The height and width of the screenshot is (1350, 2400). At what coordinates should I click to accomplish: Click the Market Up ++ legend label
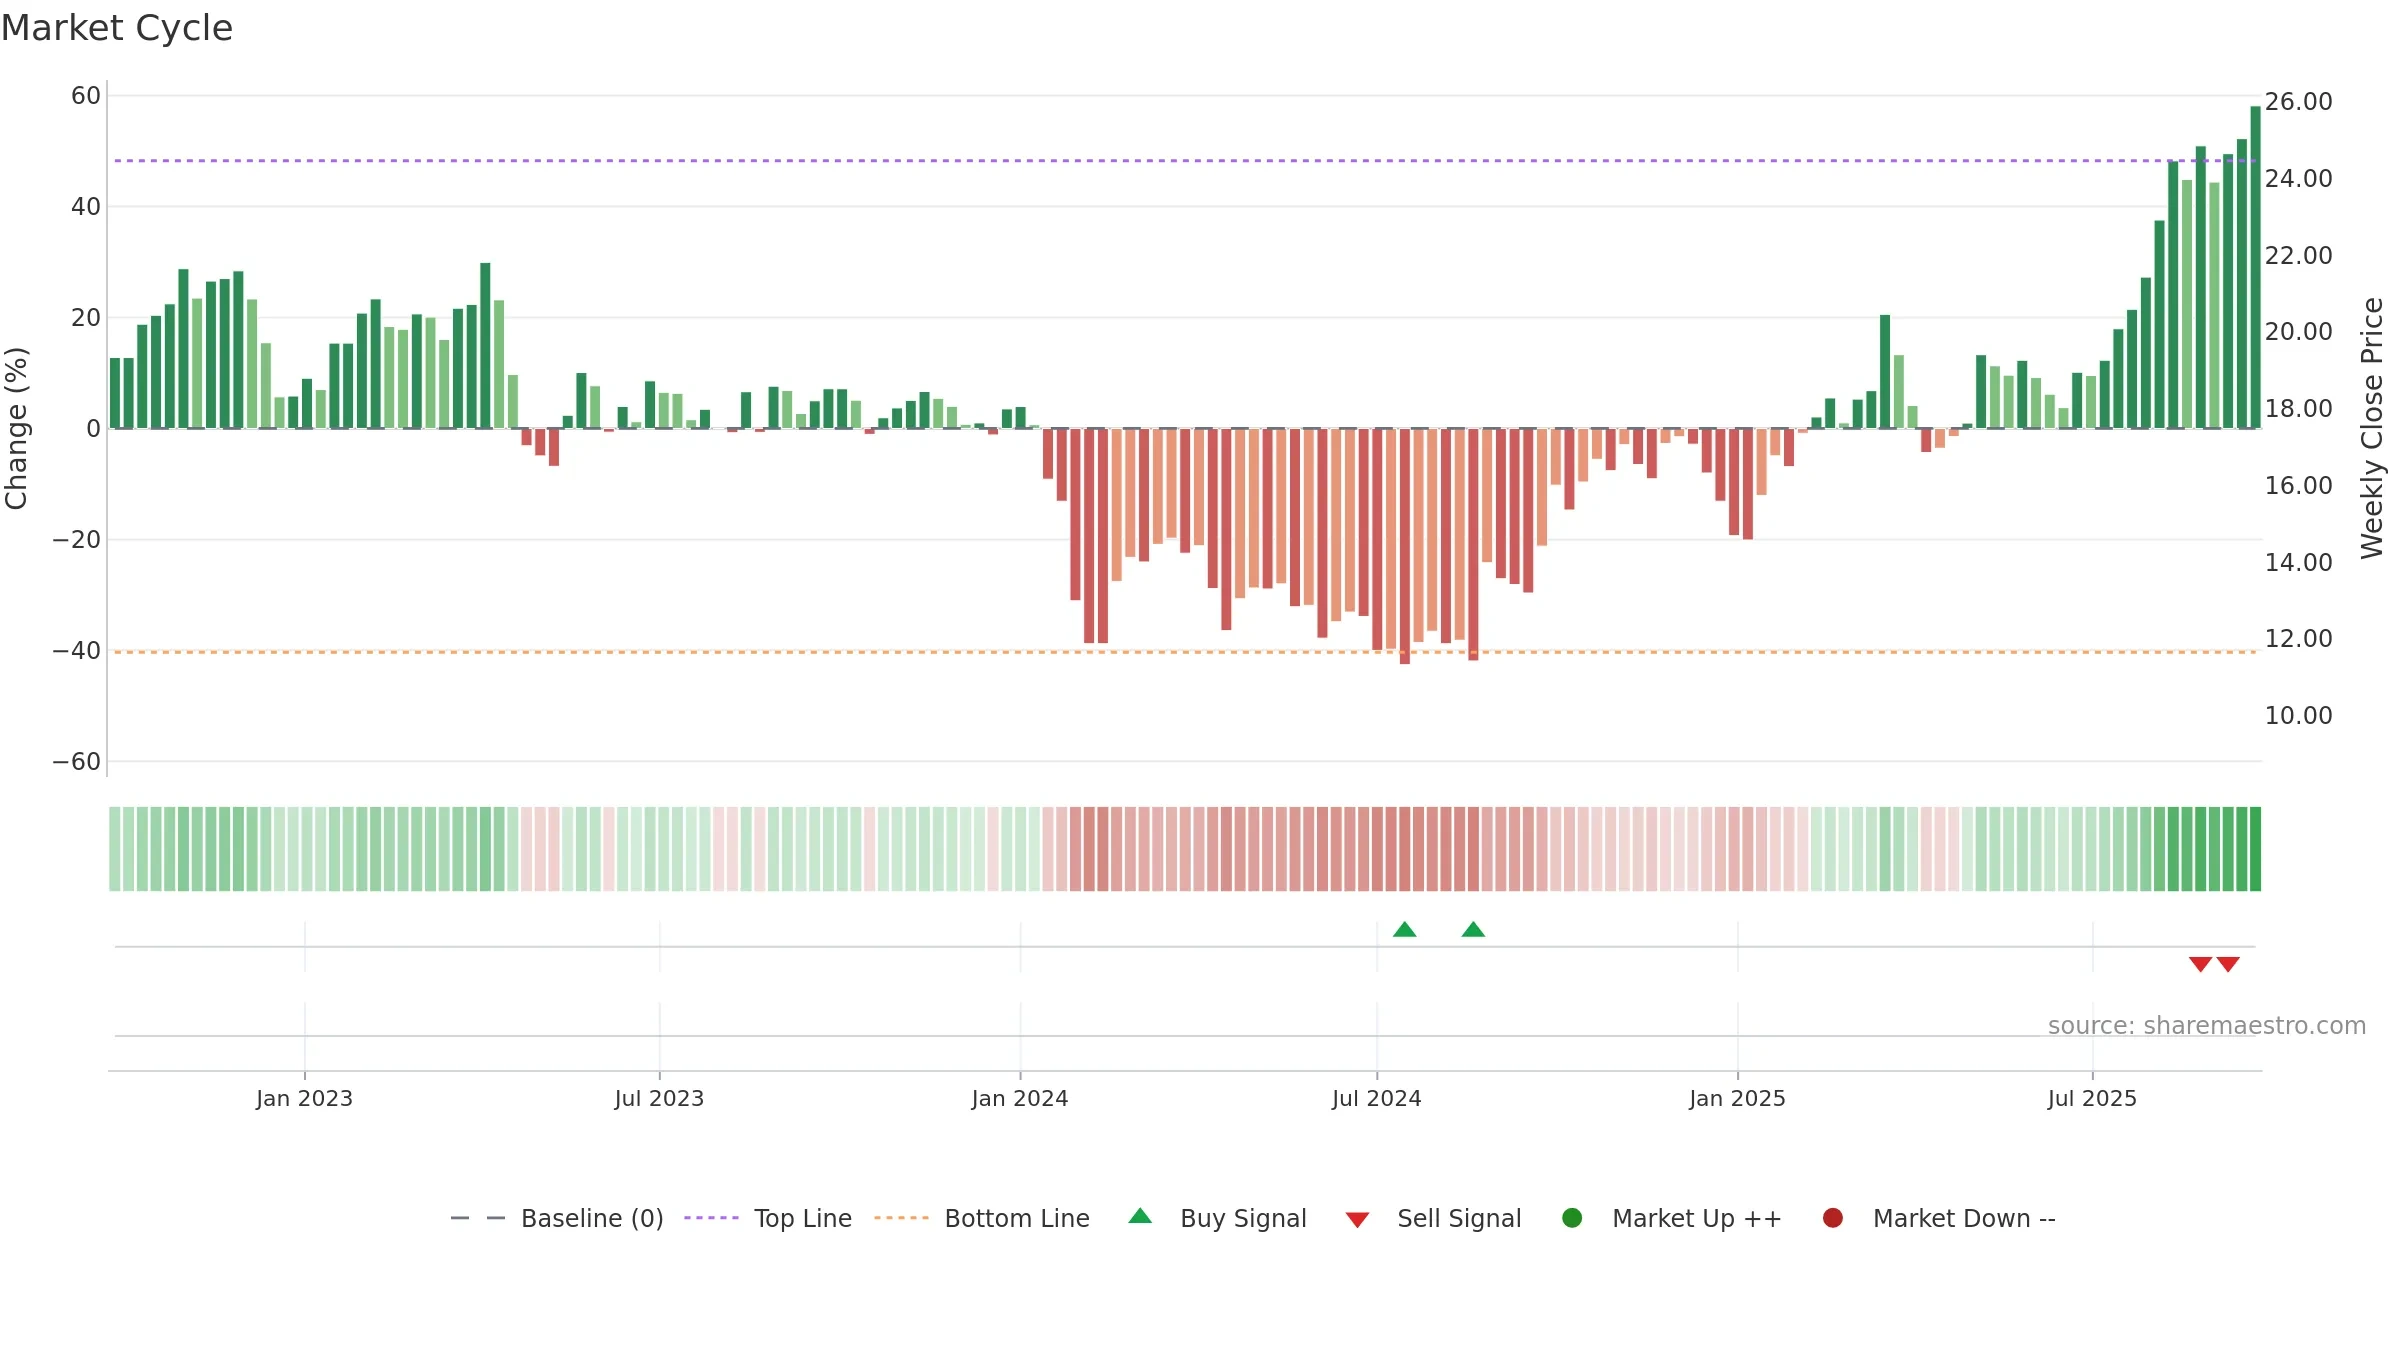pos(1697,1218)
